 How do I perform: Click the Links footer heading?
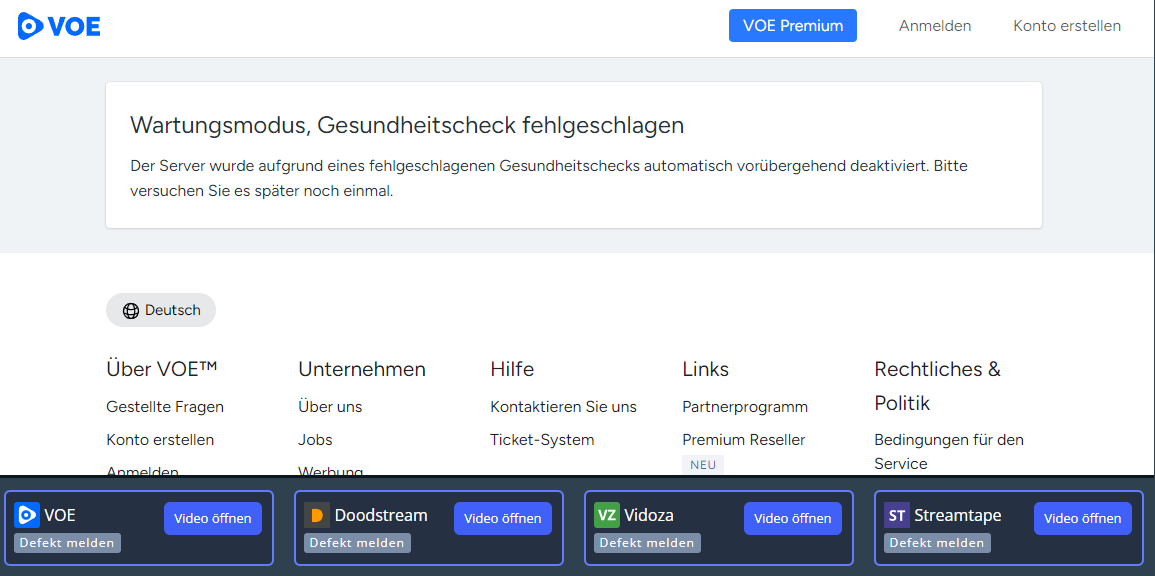point(706,369)
